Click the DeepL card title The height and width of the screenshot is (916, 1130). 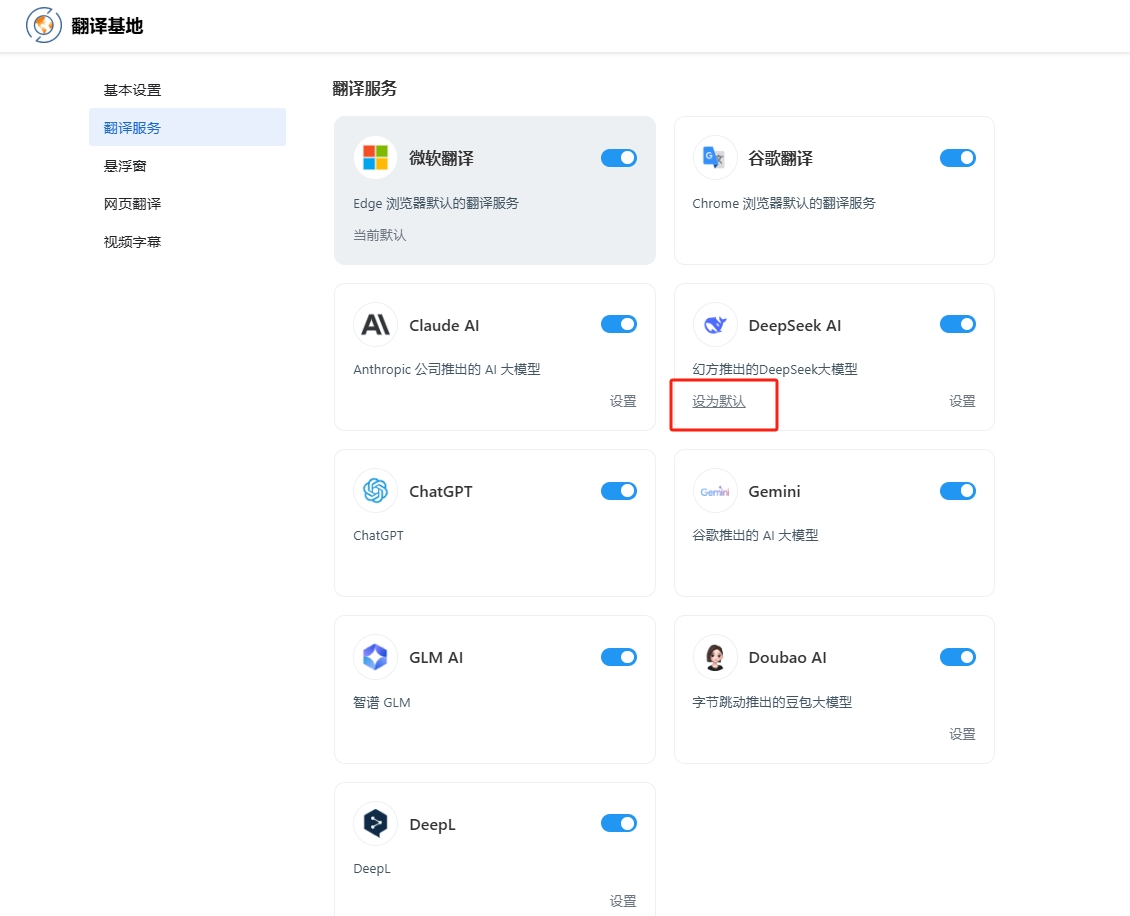tap(432, 824)
